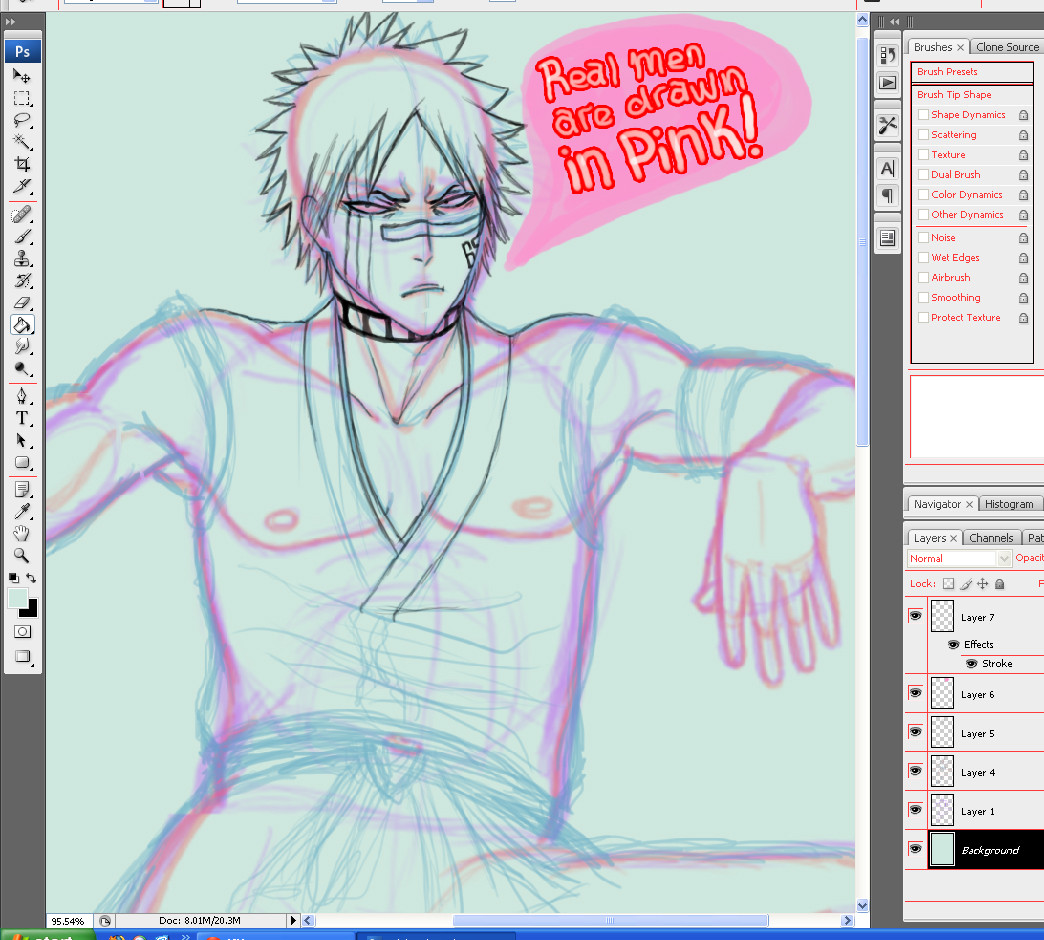Select the Eyedropper tool
Screen dimensions: 1044x940
click(22, 512)
